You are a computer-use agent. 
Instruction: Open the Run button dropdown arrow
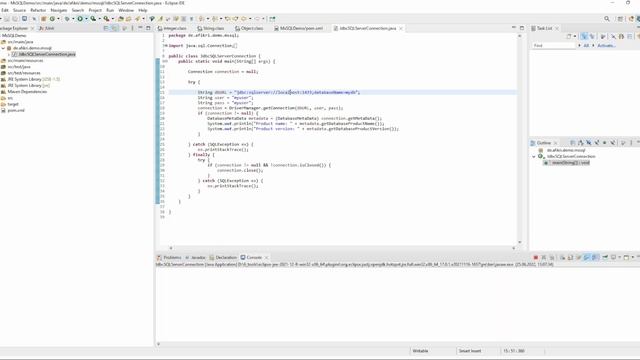(86, 19)
